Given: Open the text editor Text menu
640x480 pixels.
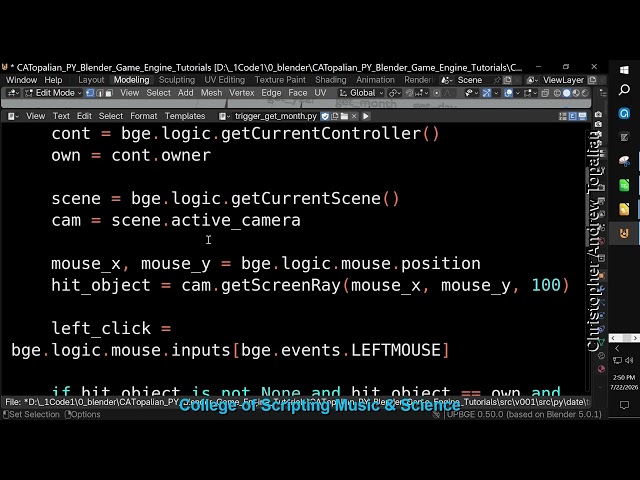Looking at the screenshot, I should tap(61, 116).
